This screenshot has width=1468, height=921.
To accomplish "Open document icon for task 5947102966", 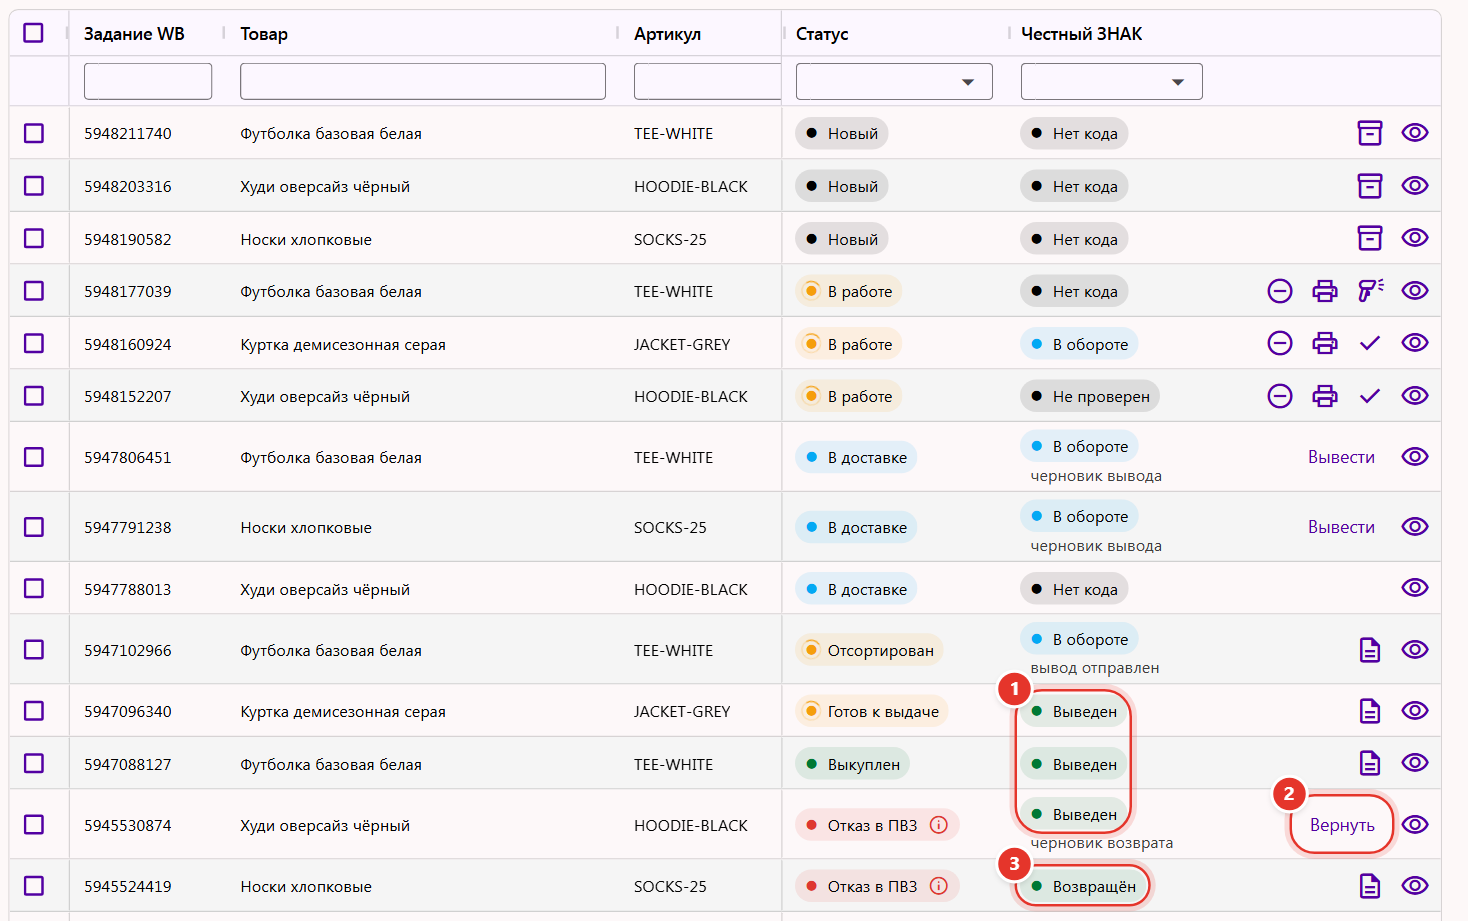I will tap(1370, 650).
